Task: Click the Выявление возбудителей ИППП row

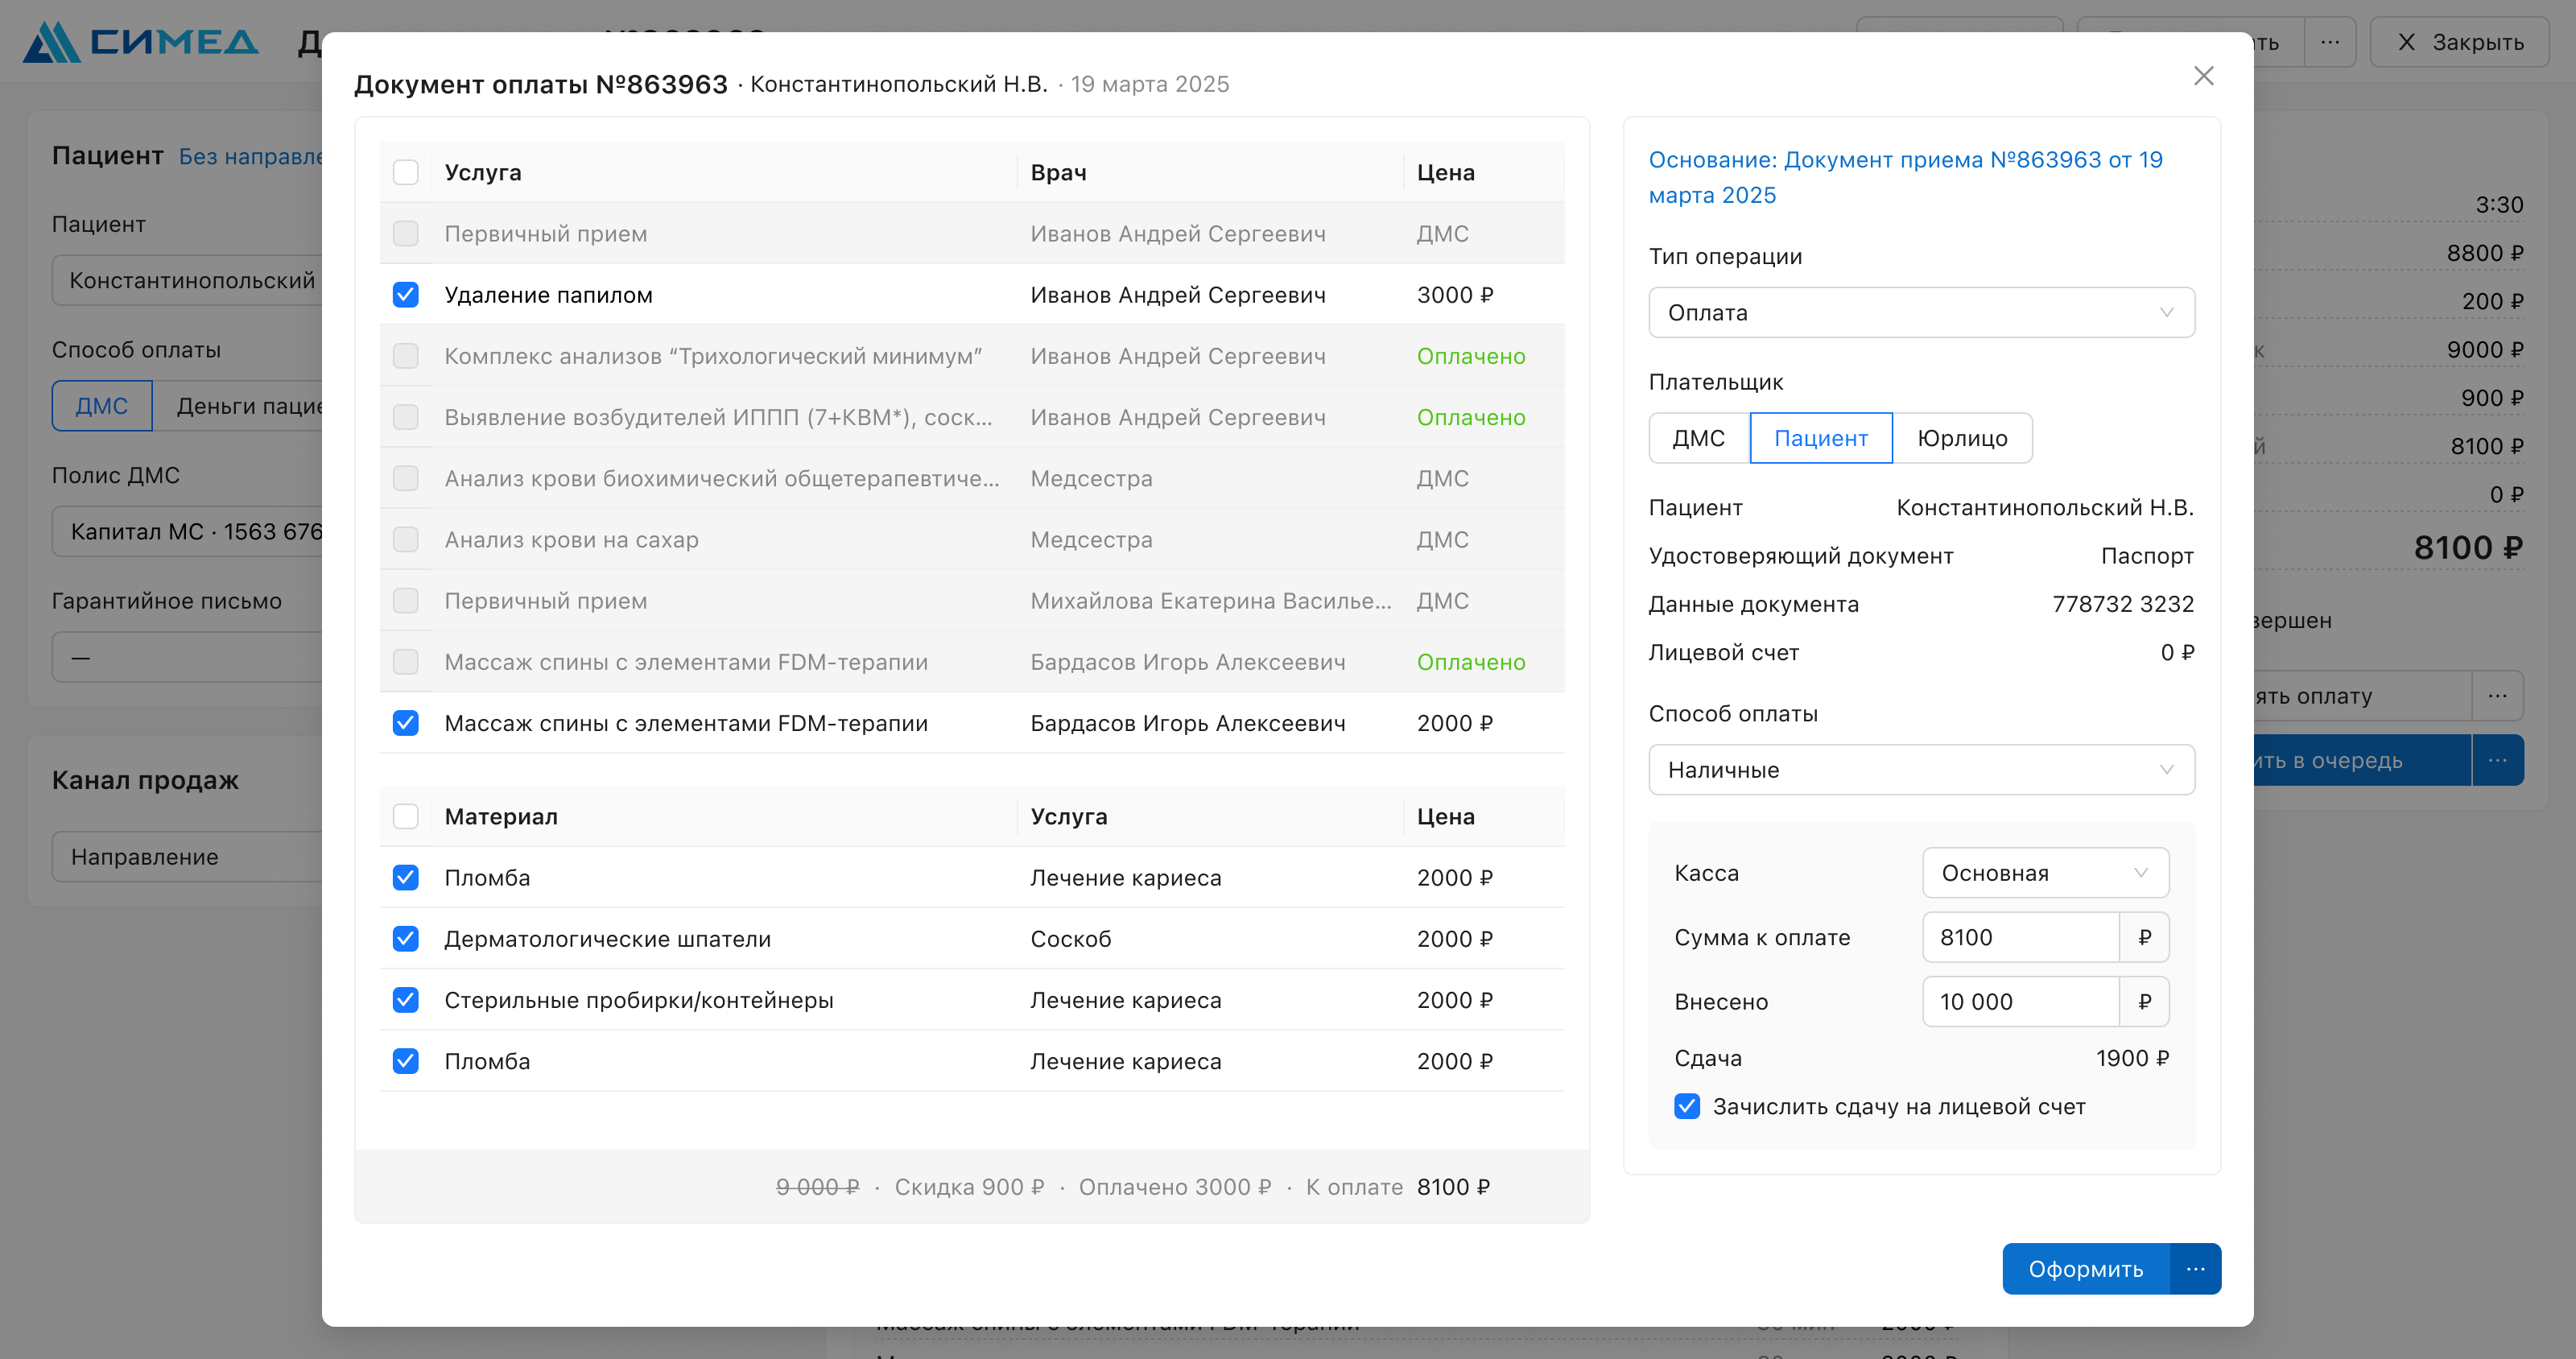Action: pos(972,416)
